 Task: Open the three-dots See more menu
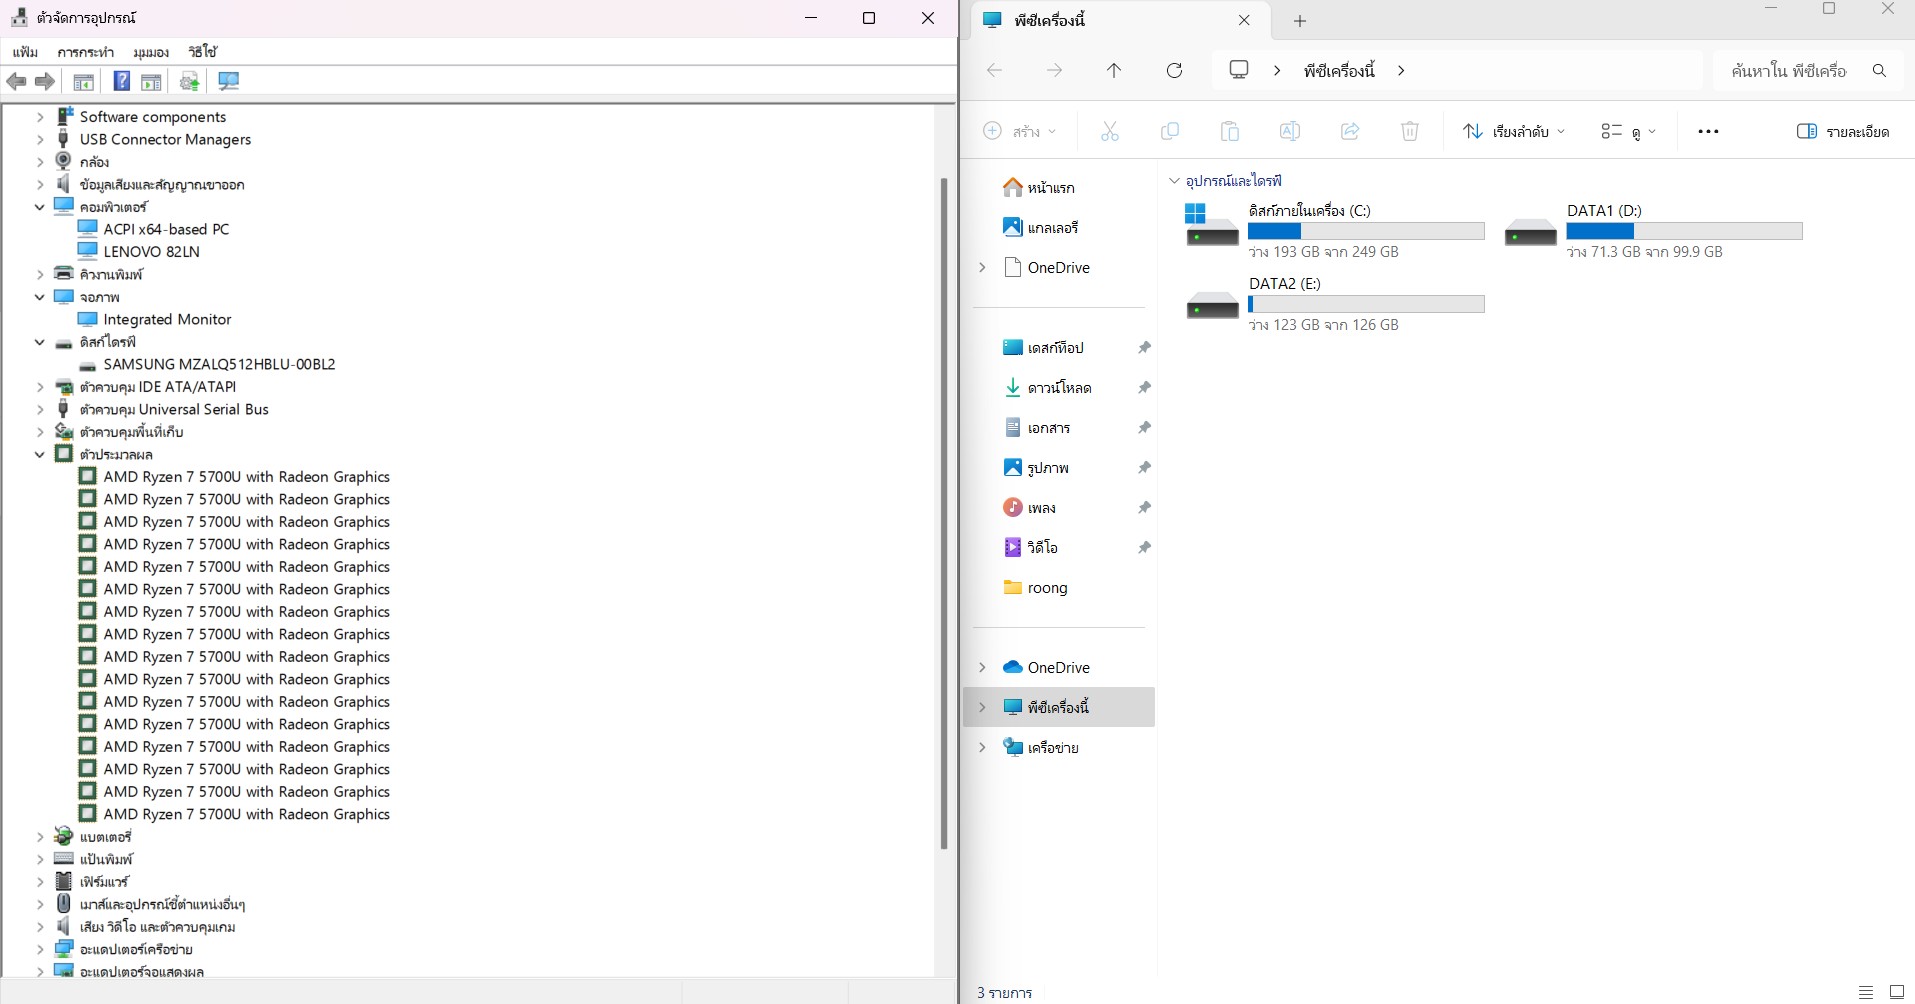click(x=1708, y=131)
